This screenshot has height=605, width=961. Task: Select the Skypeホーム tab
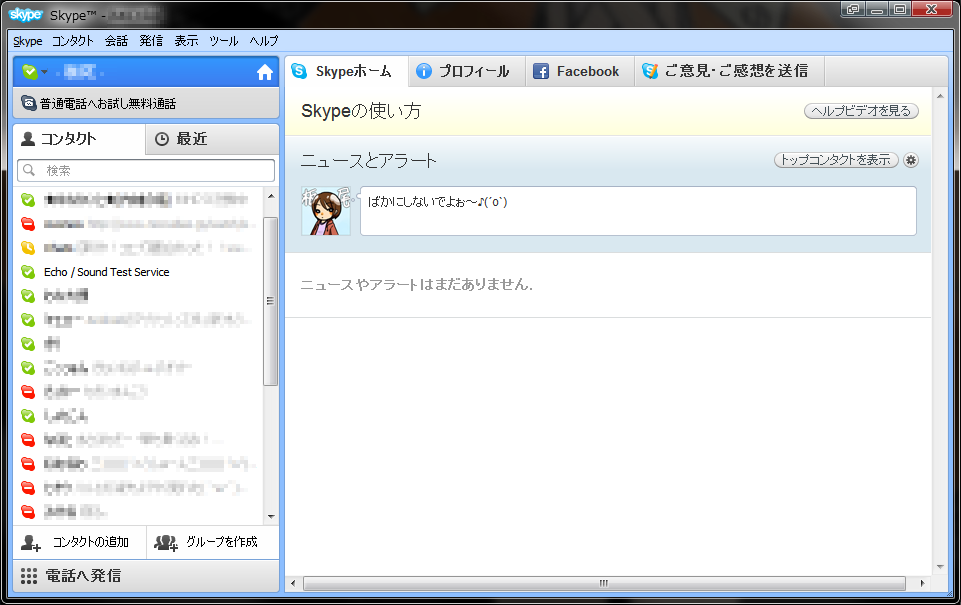point(346,71)
